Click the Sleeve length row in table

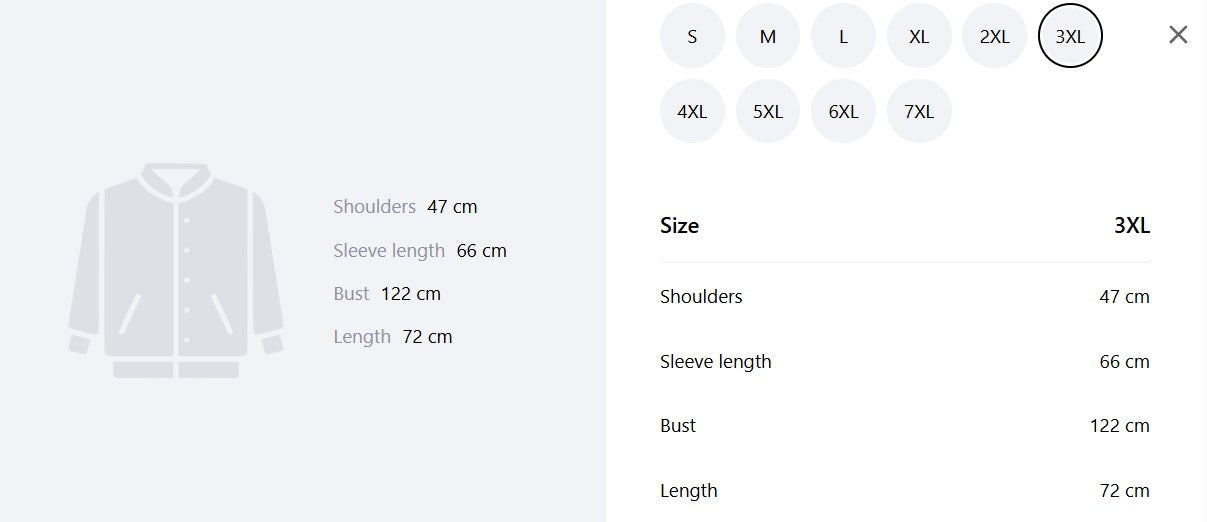point(905,361)
